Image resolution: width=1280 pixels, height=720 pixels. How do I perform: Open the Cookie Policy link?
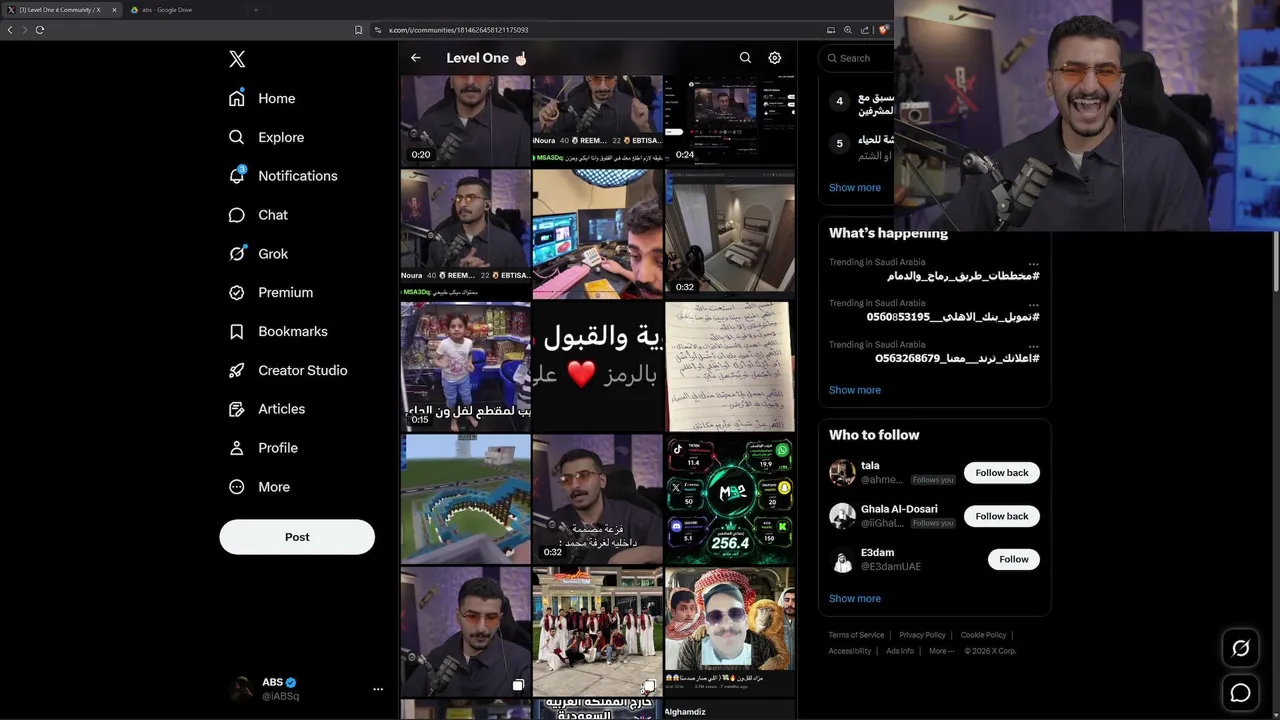coord(983,635)
